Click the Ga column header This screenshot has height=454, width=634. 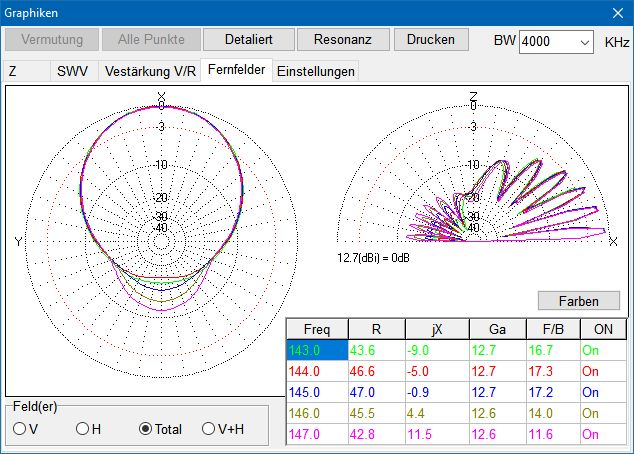point(497,329)
